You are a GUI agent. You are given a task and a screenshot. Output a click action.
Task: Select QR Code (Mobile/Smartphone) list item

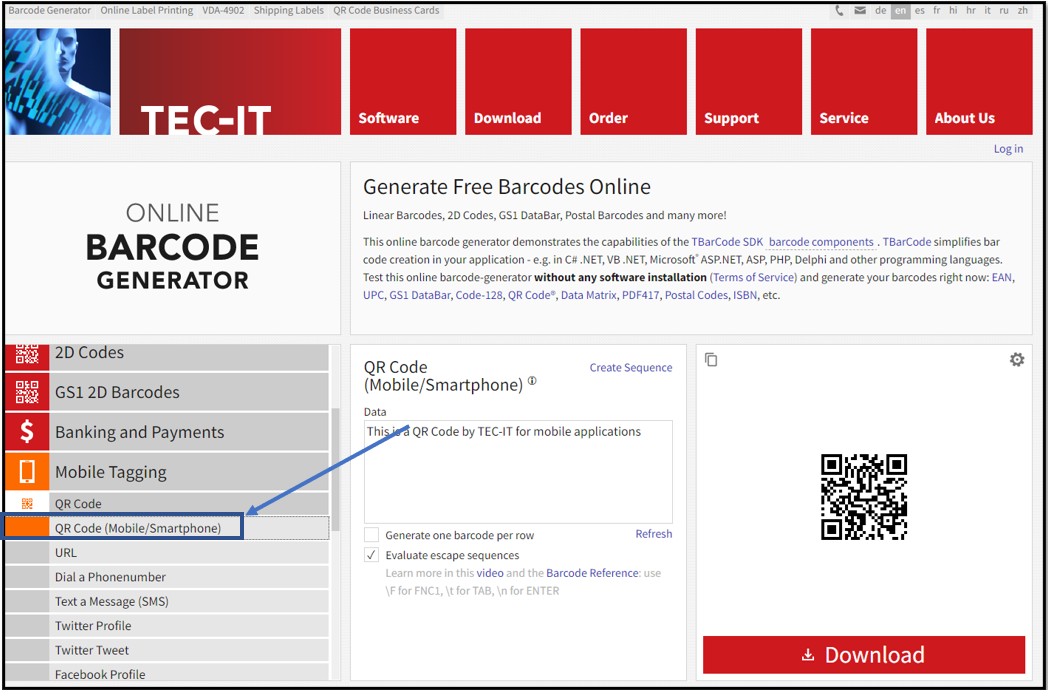point(167,528)
